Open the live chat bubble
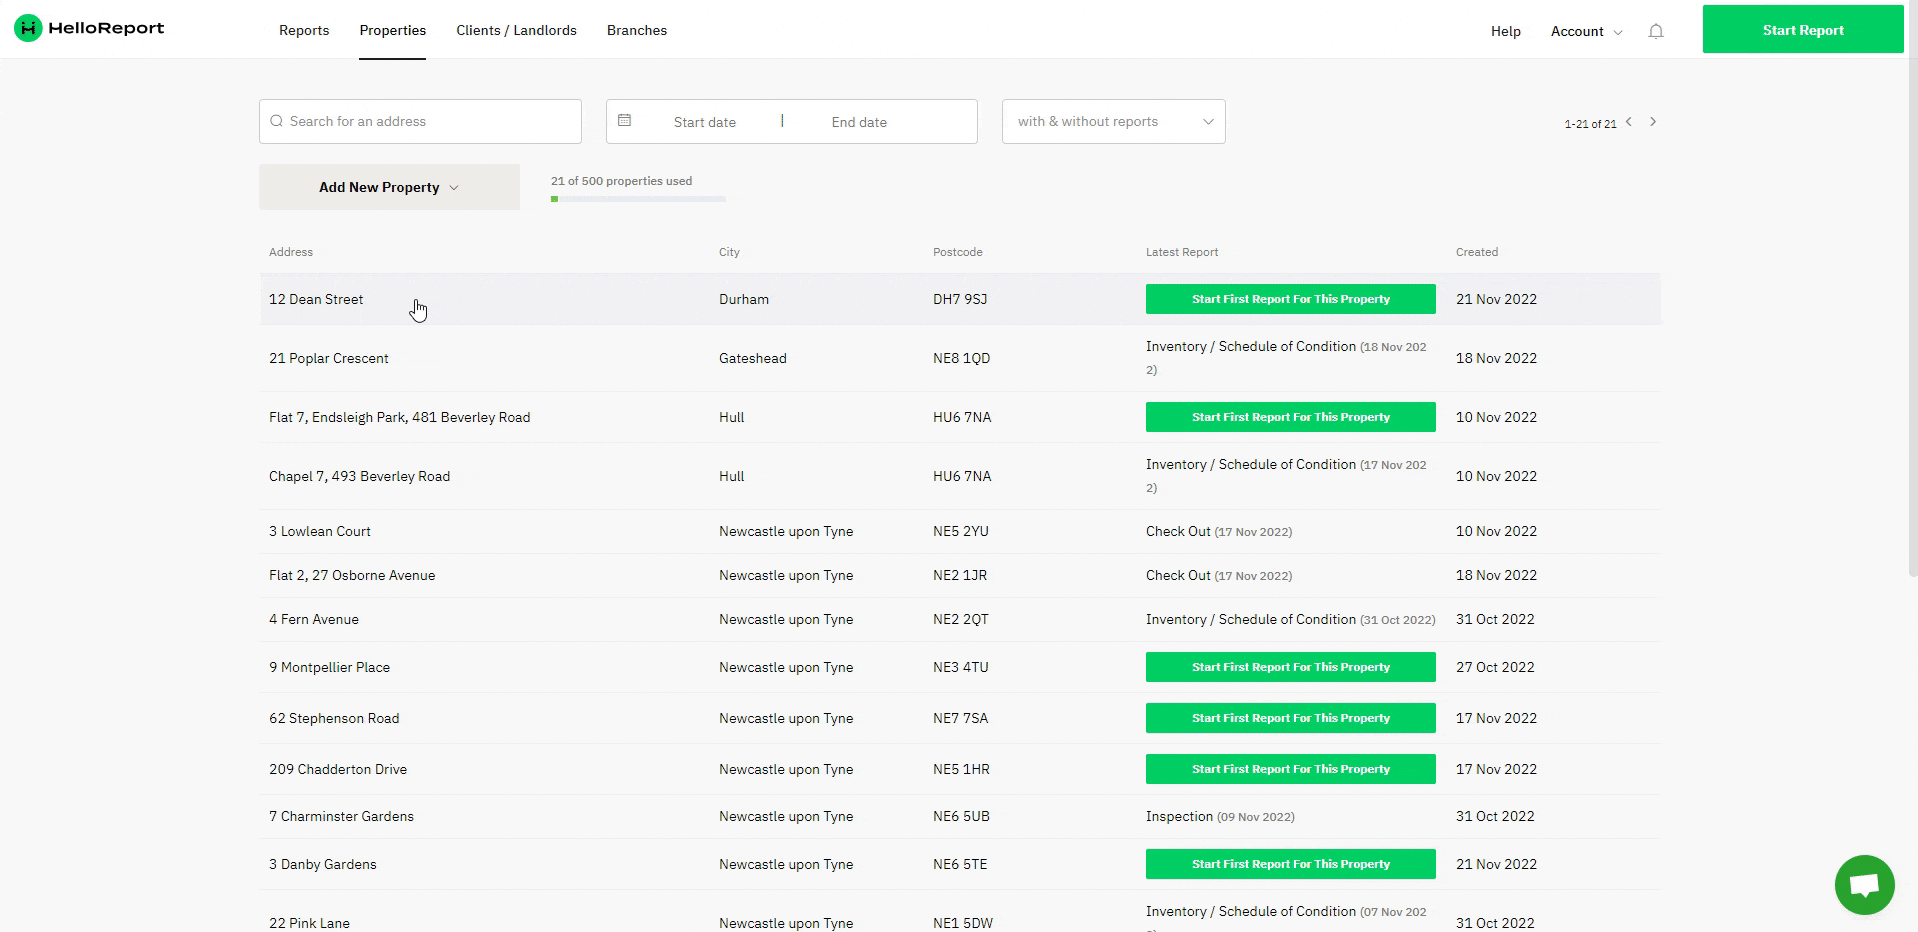The image size is (1918, 932). pyautogui.click(x=1864, y=885)
